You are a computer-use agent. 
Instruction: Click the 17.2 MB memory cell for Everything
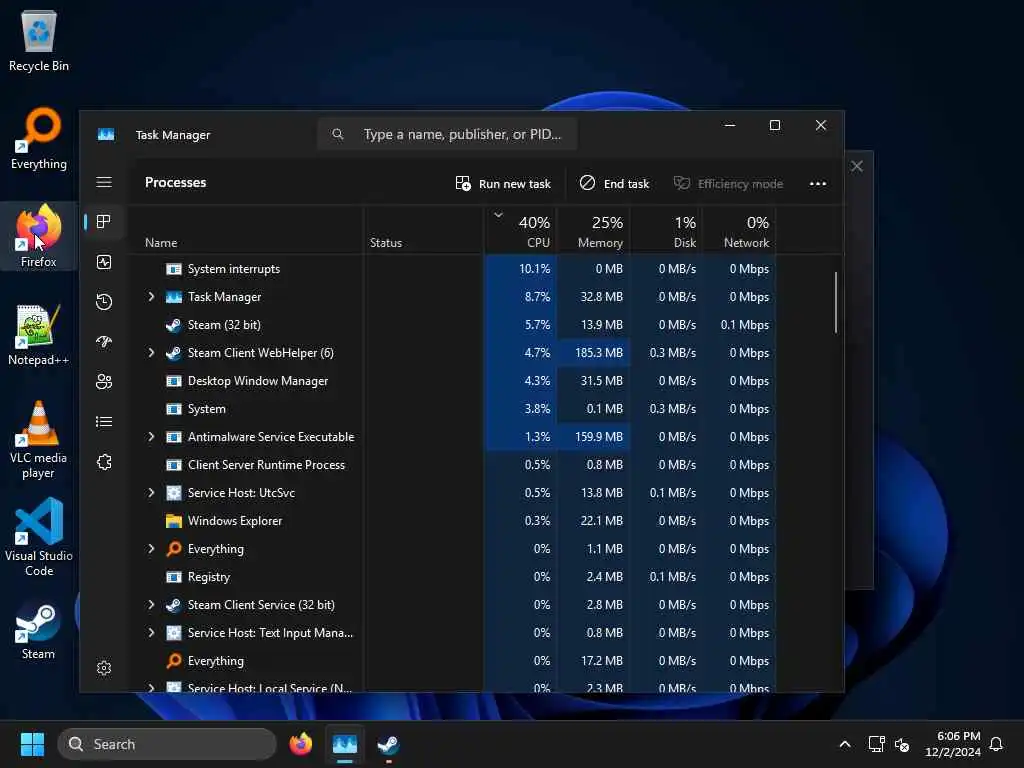point(594,661)
